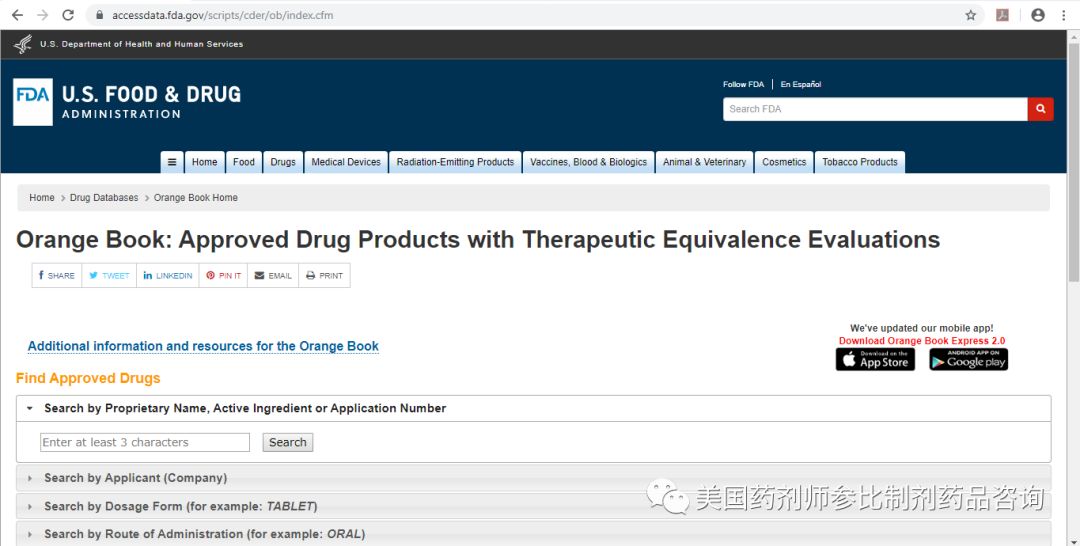Click Home in the breadcrumb
Screen dimensions: 1080x546
[41, 198]
